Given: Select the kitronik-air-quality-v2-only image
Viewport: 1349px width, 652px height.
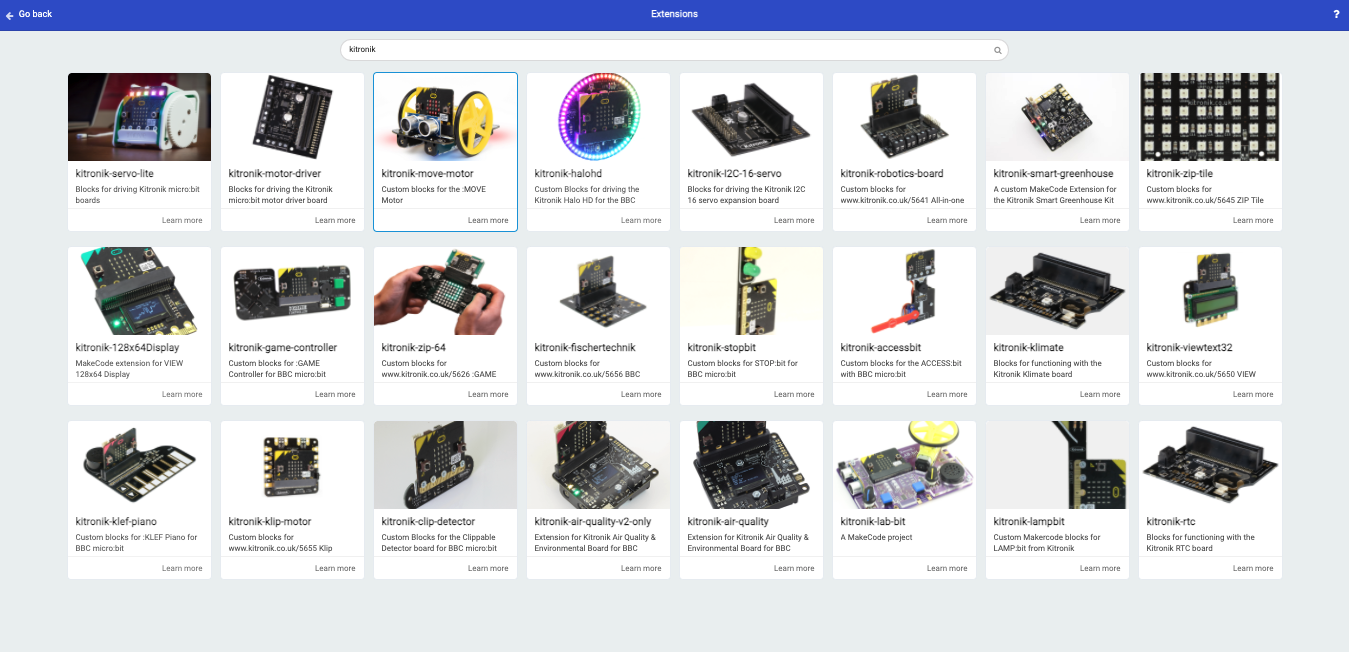Looking at the screenshot, I should tap(599, 465).
